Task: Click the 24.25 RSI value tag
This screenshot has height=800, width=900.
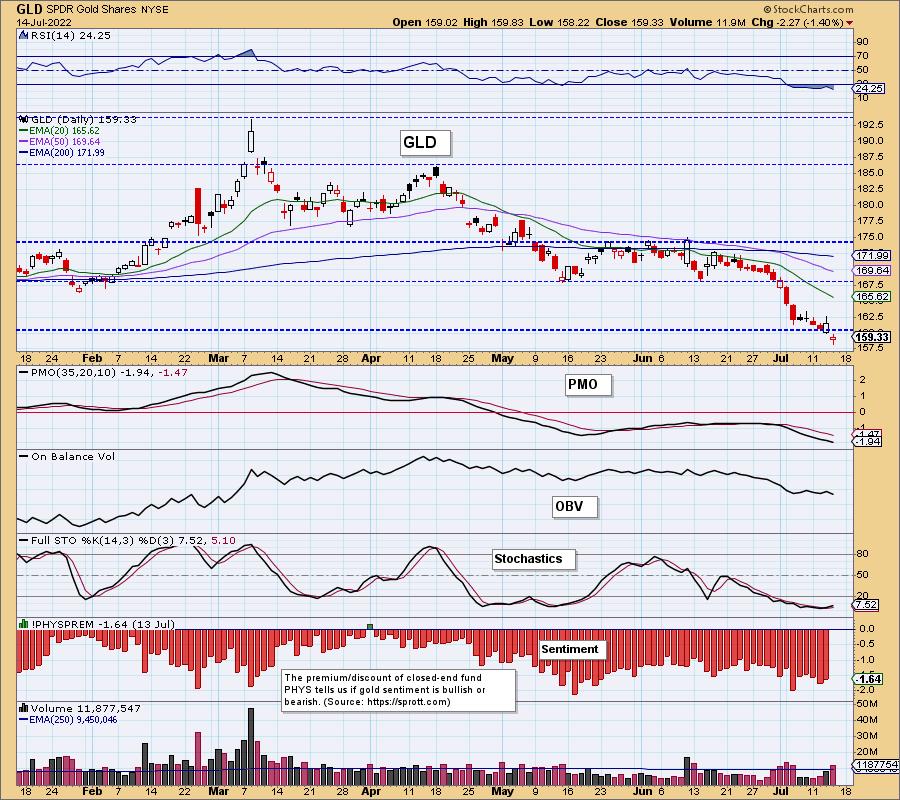Action: 870,89
